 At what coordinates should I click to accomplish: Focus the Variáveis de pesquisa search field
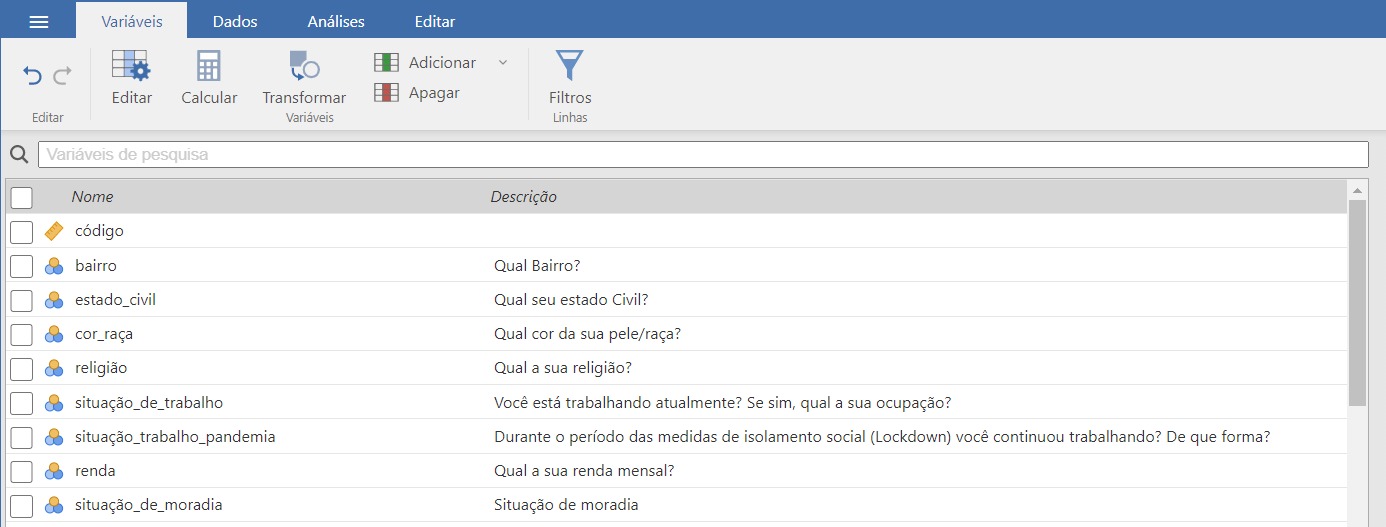click(702, 155)
